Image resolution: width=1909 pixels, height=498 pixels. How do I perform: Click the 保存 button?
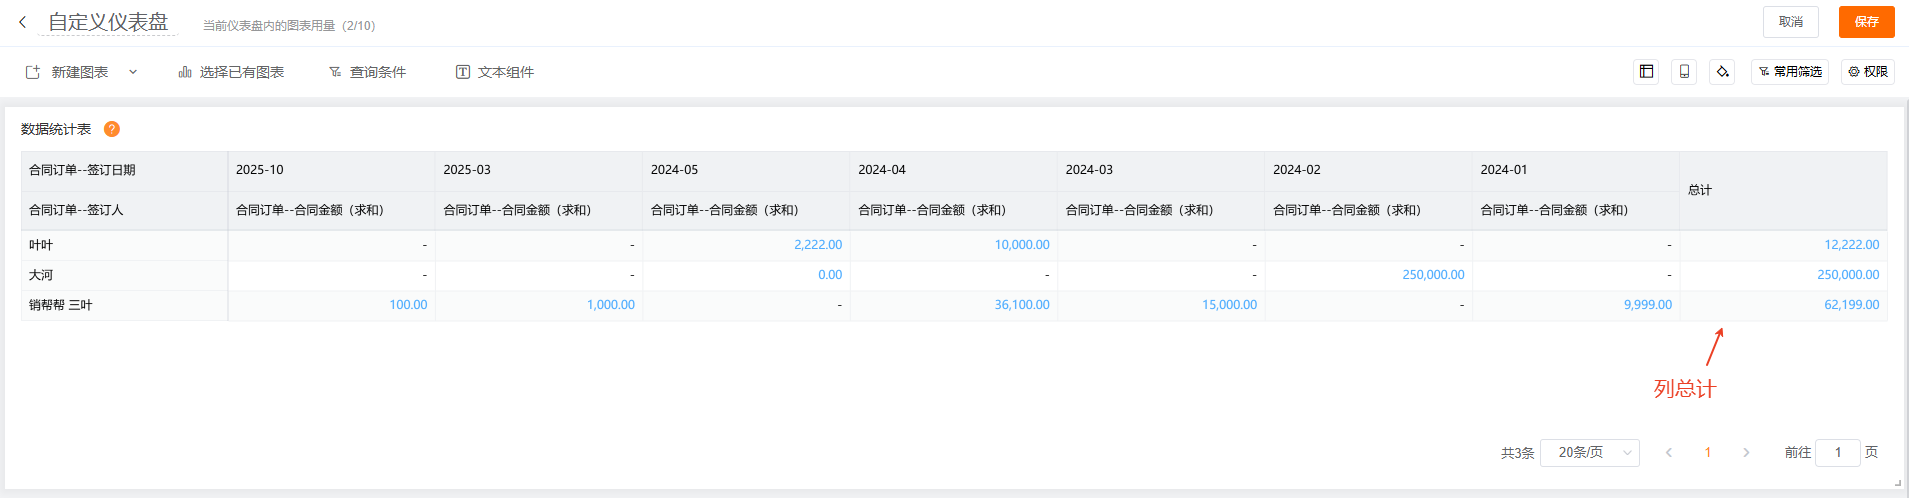tap(1866, 22)
